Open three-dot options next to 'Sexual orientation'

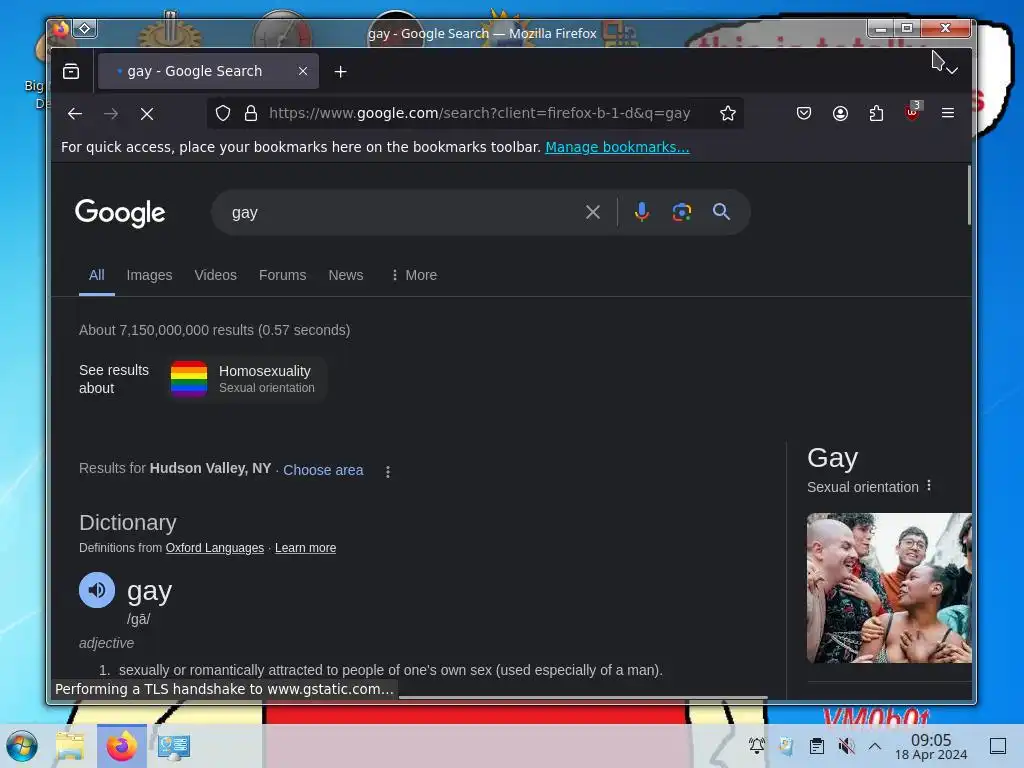pyautogui.click(x=929, y=486)
